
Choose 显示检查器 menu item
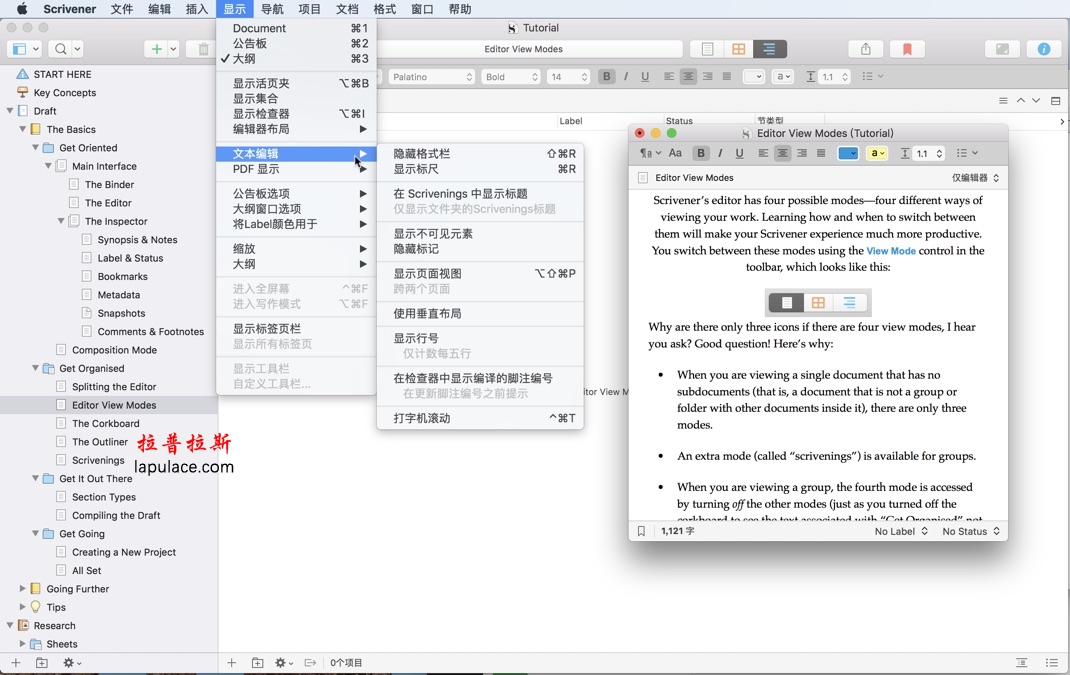(x=295, y=114)
